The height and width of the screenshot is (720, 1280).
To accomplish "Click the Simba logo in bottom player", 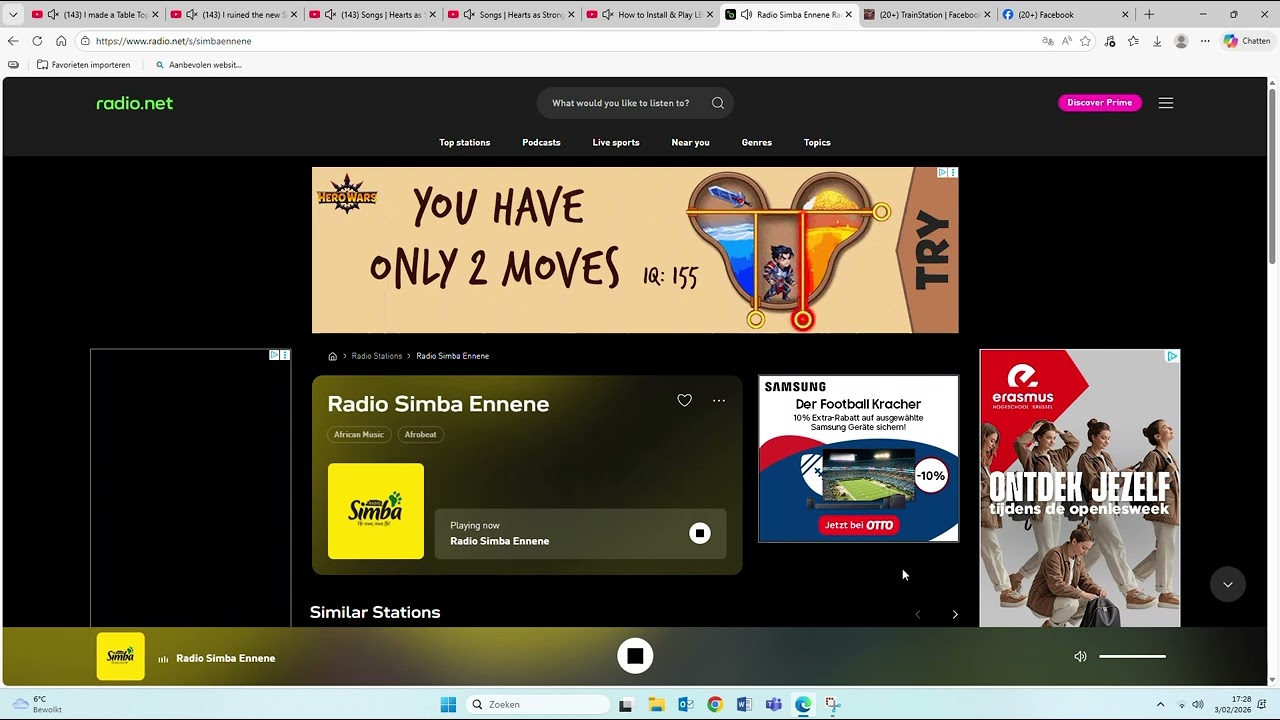I will tap(120, 656).
